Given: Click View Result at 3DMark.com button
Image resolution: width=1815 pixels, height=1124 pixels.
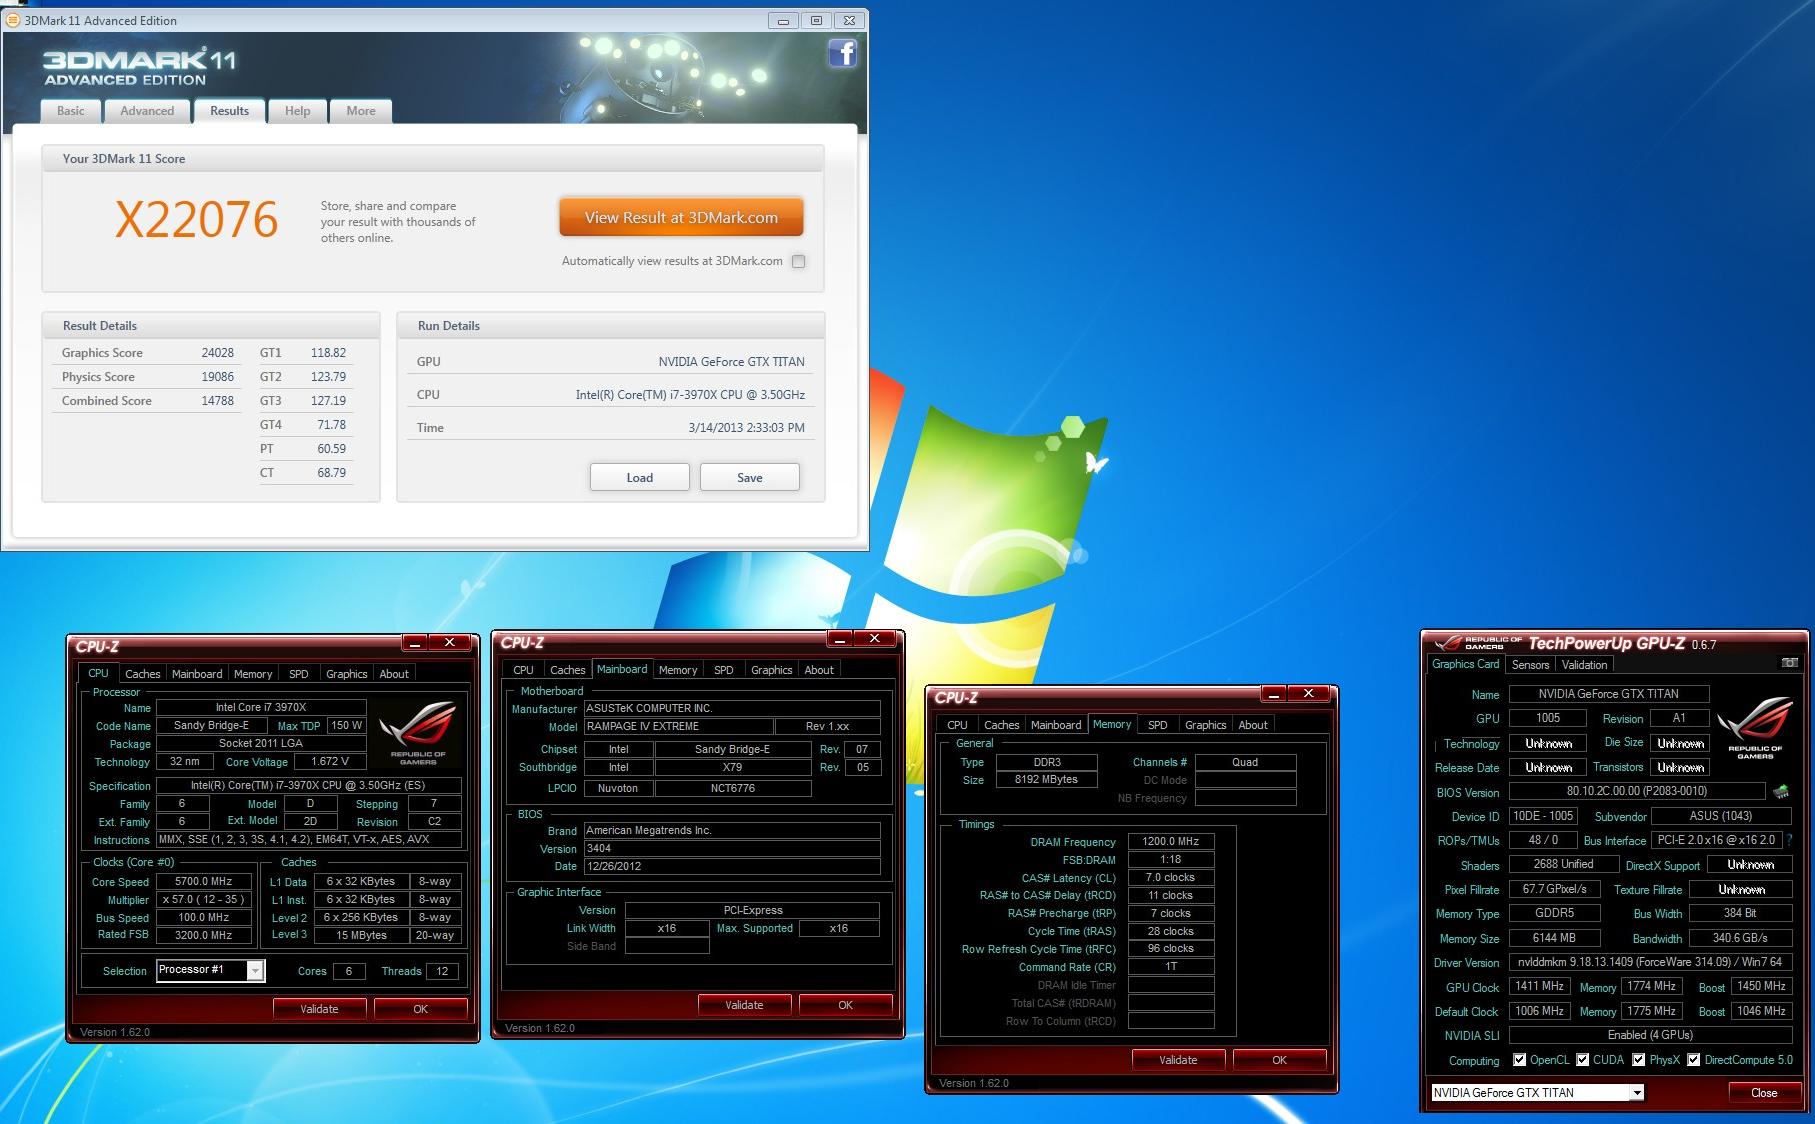Looking at the screenshot, I should click(x=681, y=217).
